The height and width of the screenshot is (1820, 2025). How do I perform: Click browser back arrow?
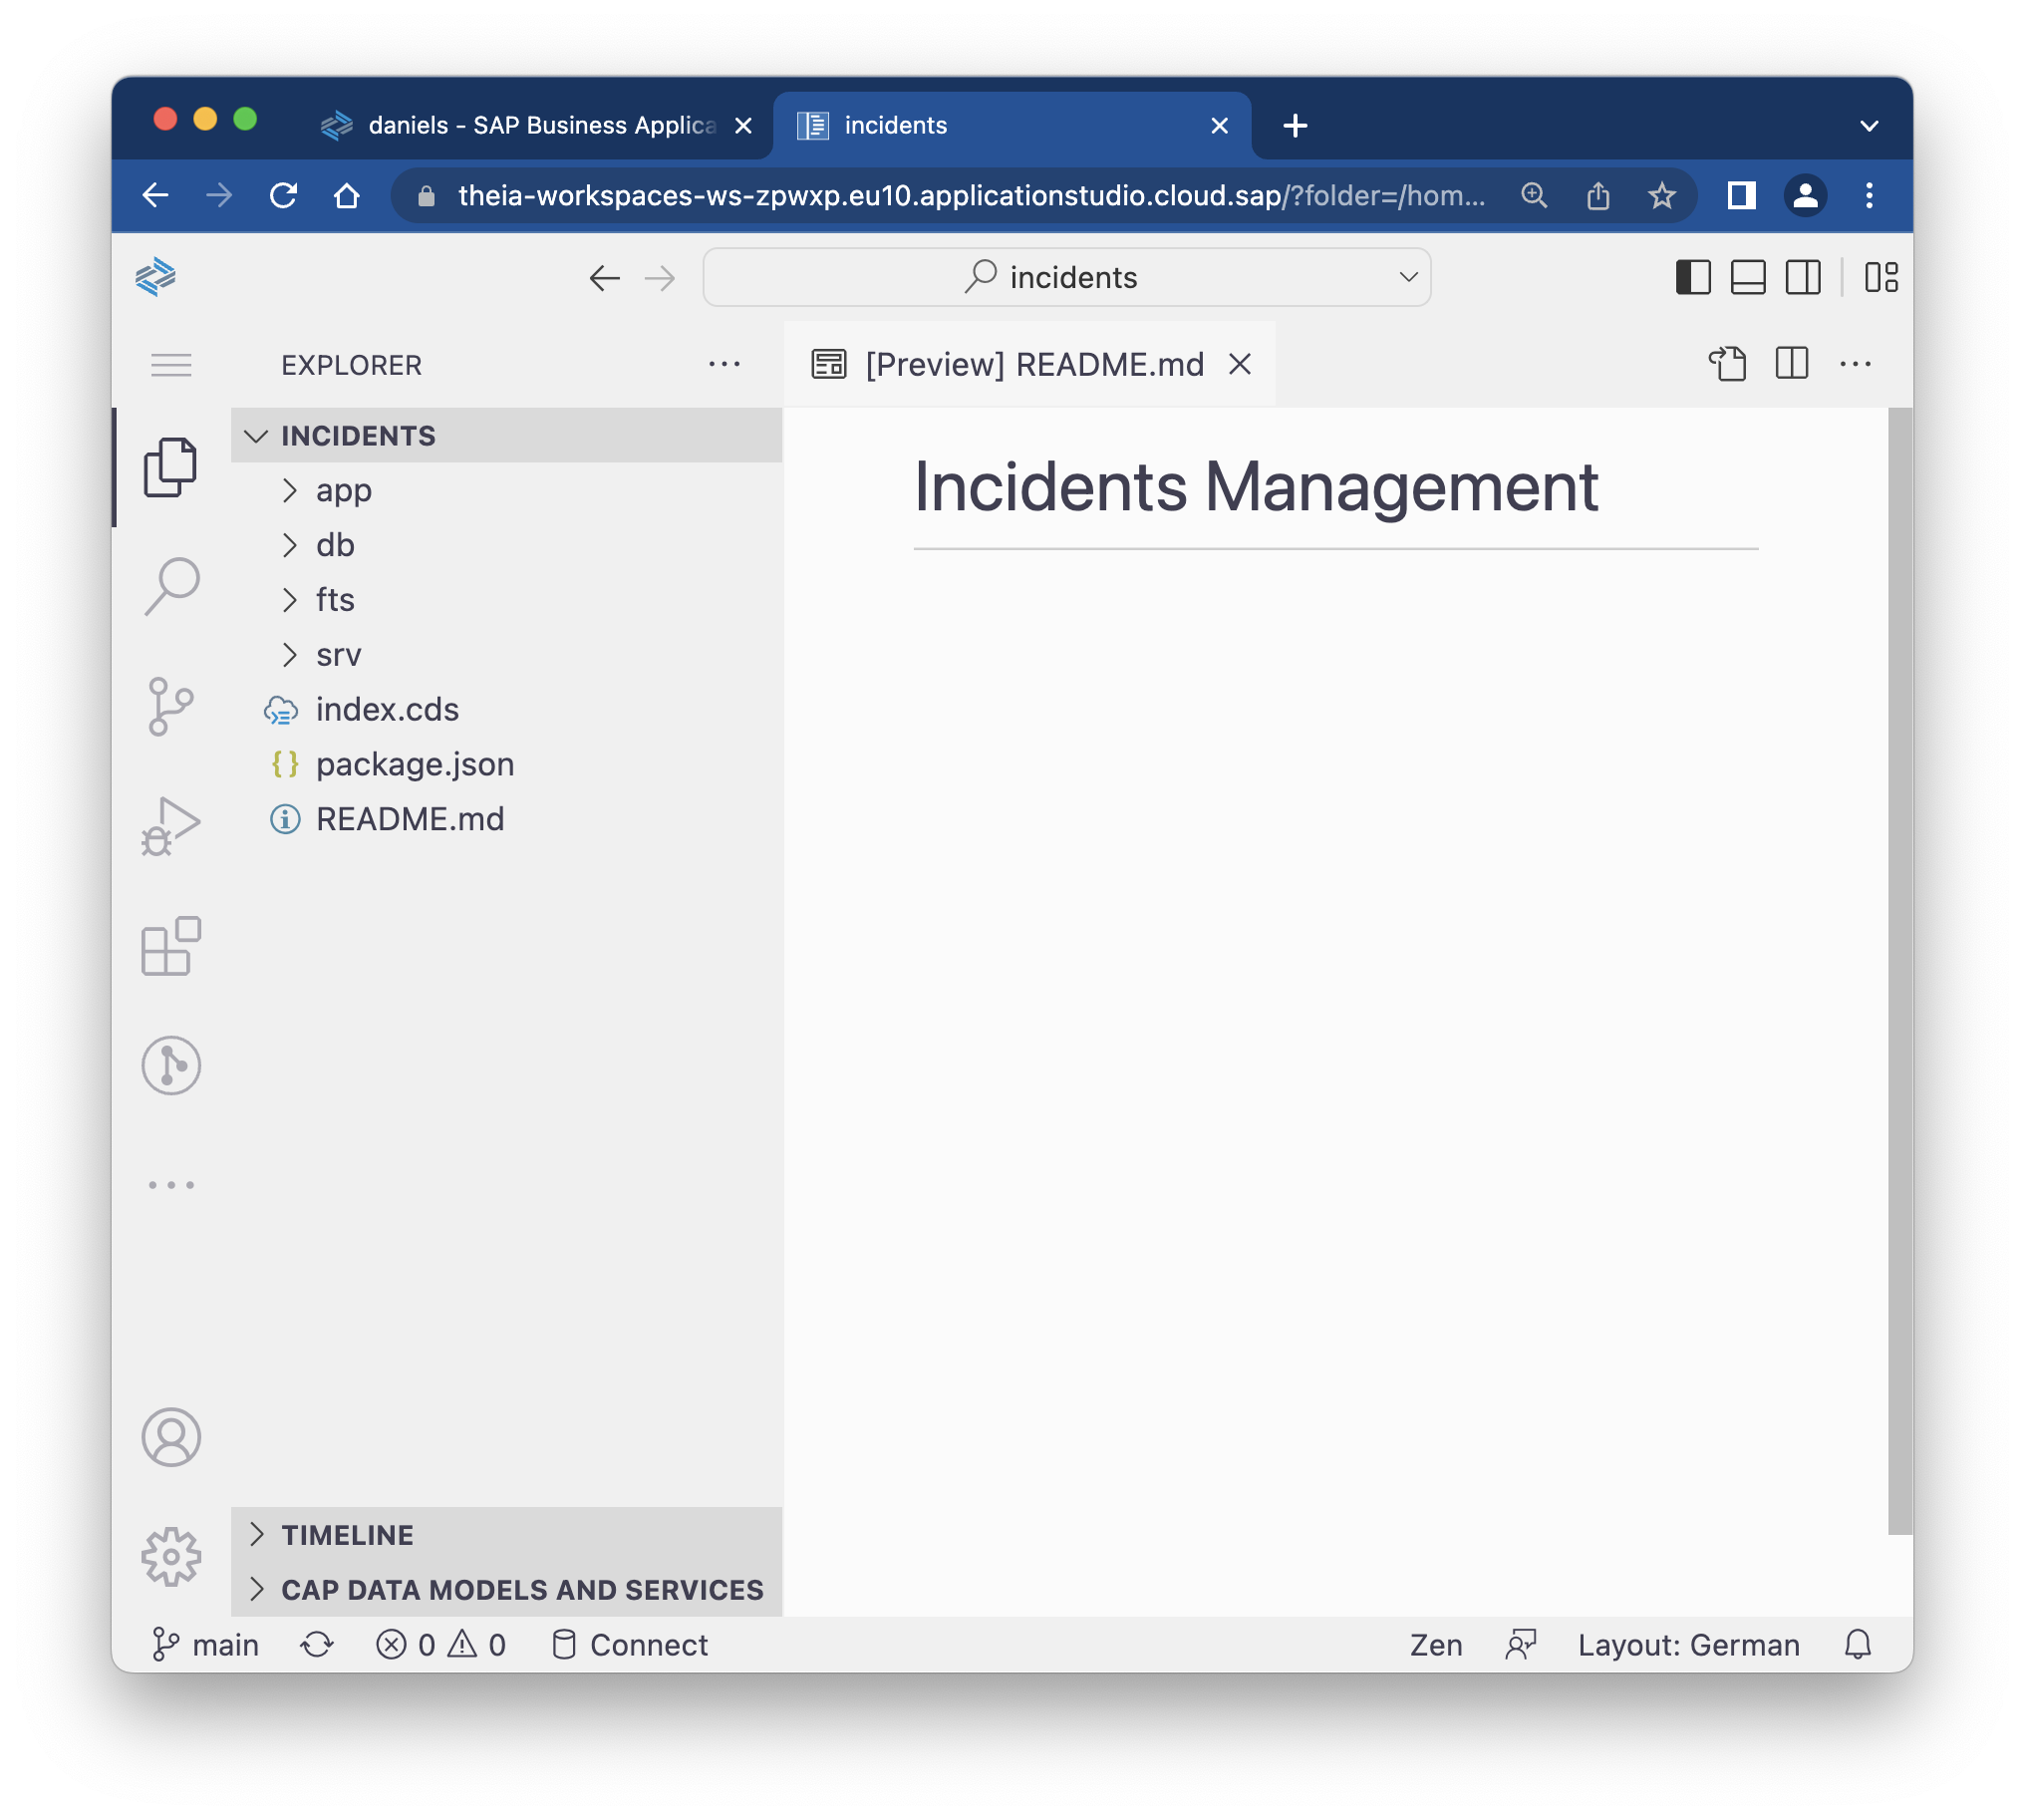tap(156, 196)
